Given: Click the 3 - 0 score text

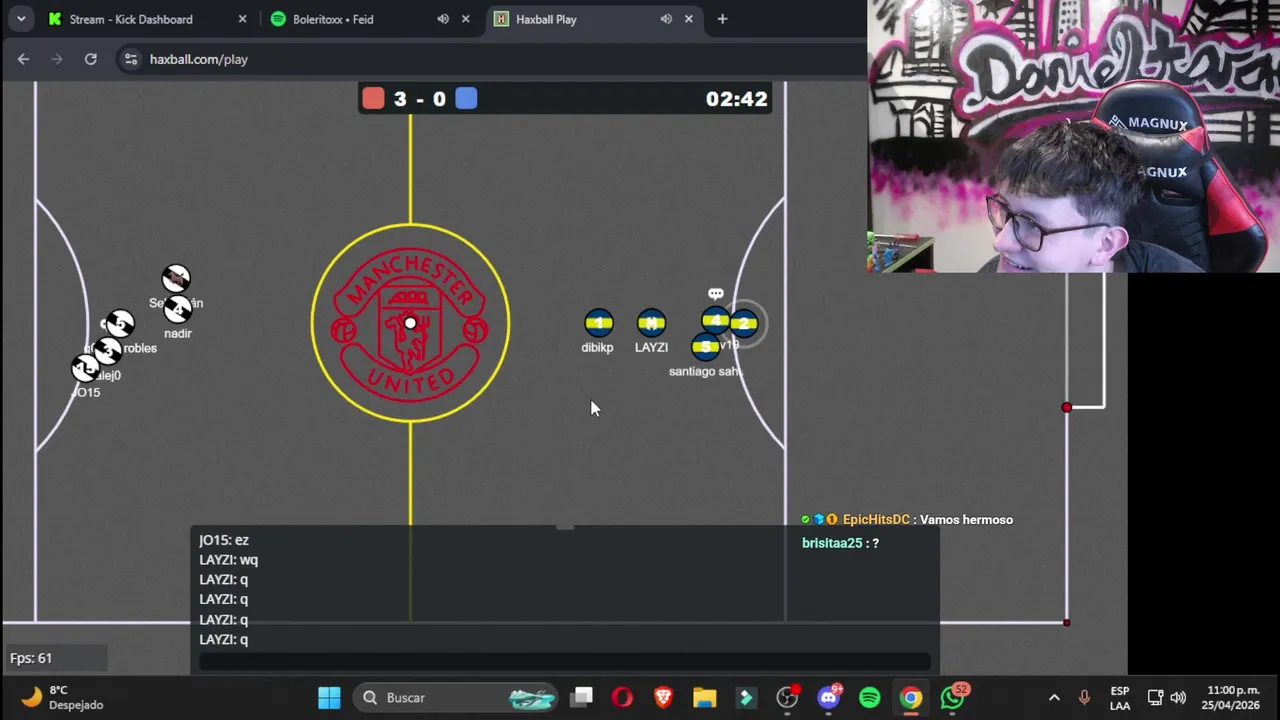Looking at the screenshot, I should coord(420,99).
